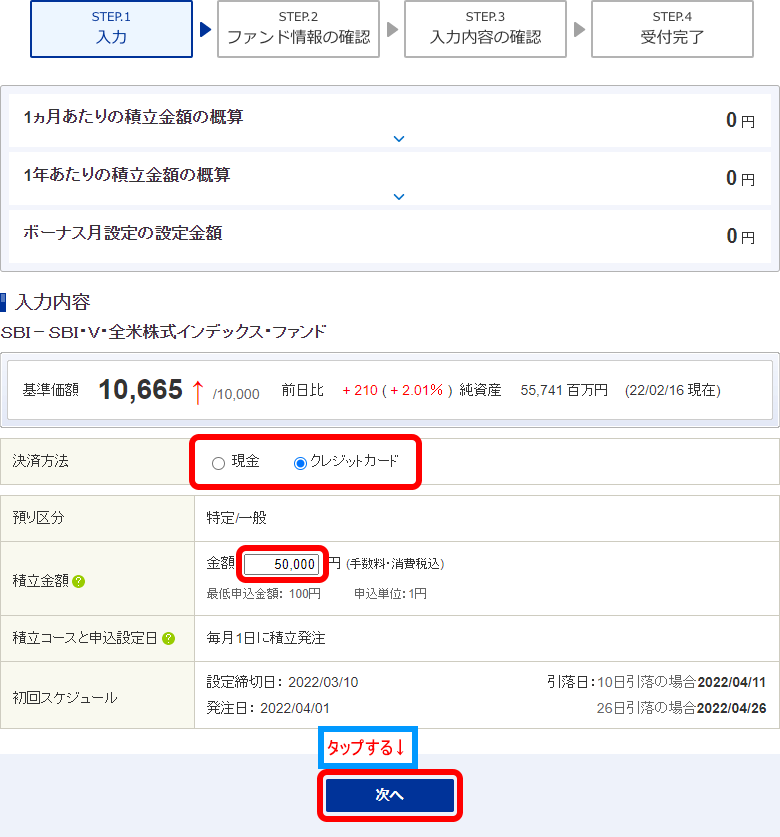Click the 入力内容 section heading

tap(52, 302)
